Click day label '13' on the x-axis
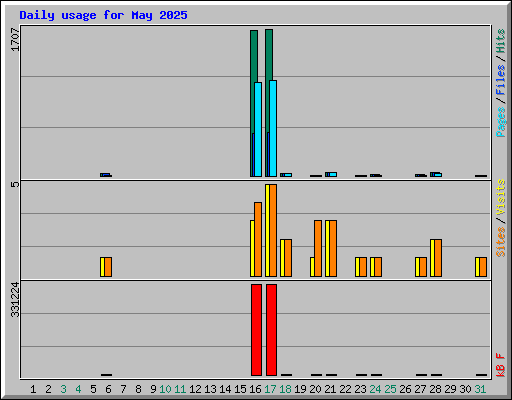The height and width of the screenshot is (400, 512). click(x=210, y=389)
